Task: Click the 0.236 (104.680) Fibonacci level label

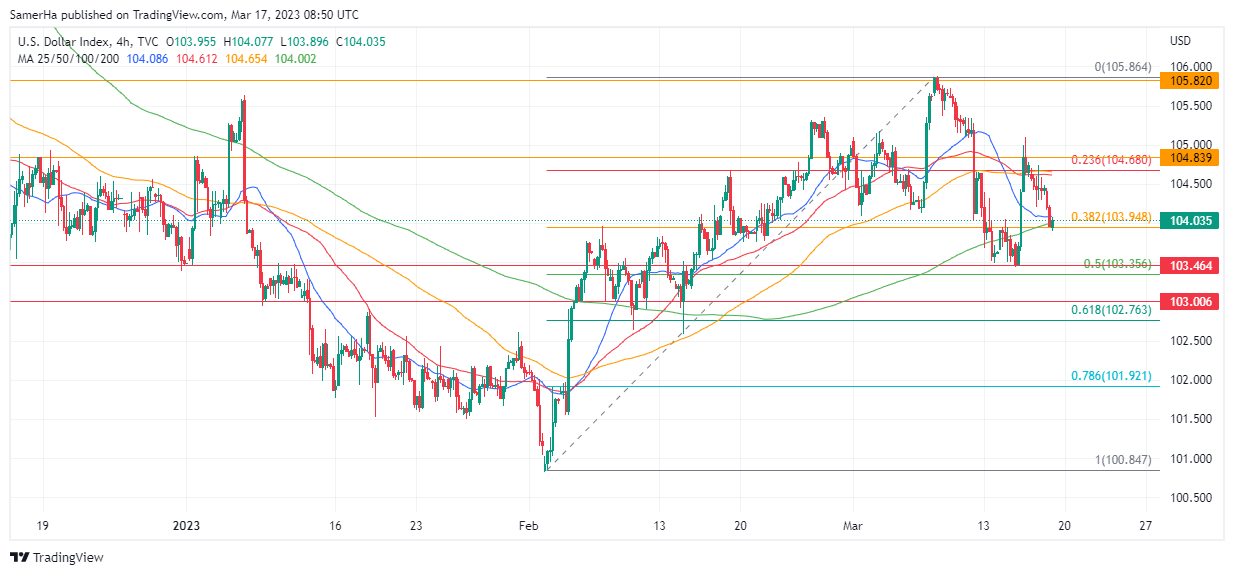Action: pos(1112,160)
